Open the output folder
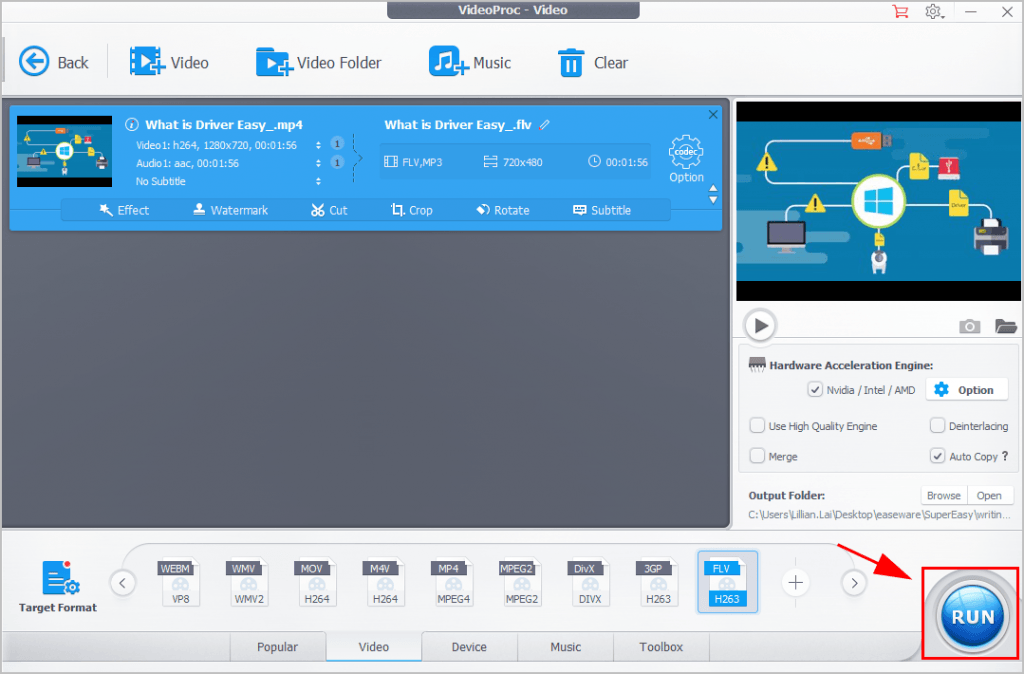Viewport: 1024px width, 674px height. 989,496
